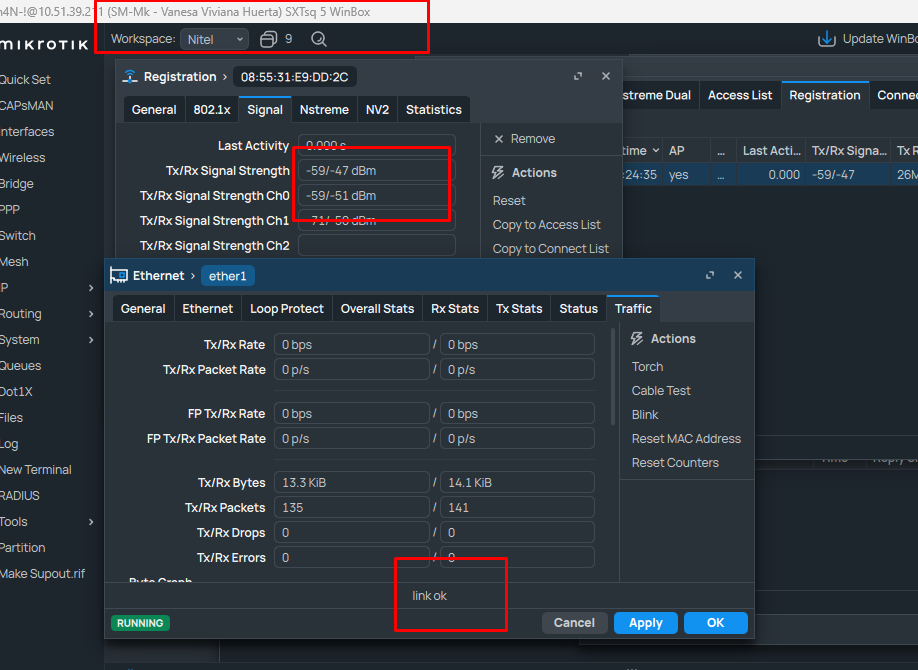The image size is (918, 670).
Task: Click the search magnifier icon in toolbar
Action: 319,39
